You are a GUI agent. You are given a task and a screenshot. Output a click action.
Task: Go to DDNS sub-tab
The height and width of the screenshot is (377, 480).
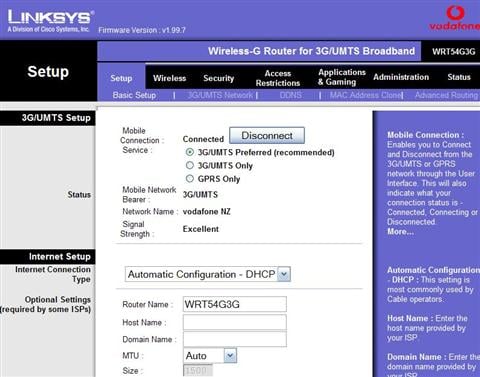(x=290, y=95)
